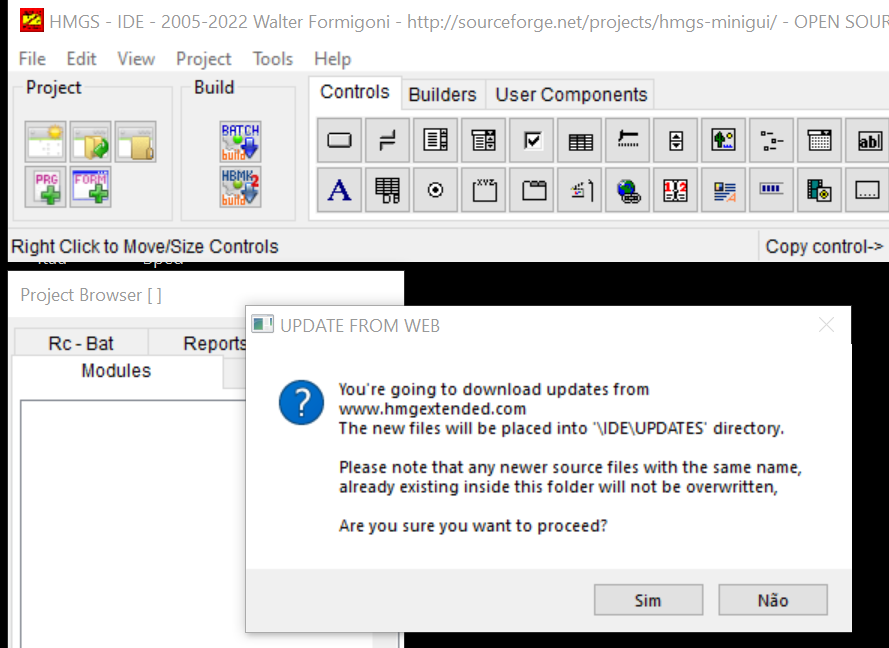
Task: Switch to the User Components tab
Action: point(571,94)
